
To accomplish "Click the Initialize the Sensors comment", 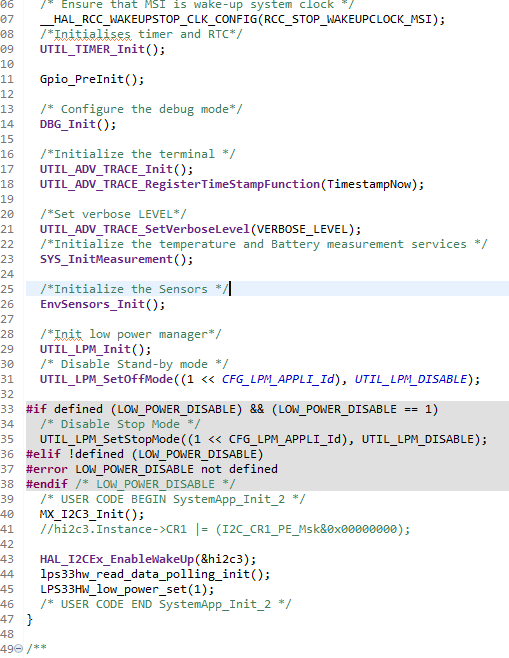I will [134, 289].
